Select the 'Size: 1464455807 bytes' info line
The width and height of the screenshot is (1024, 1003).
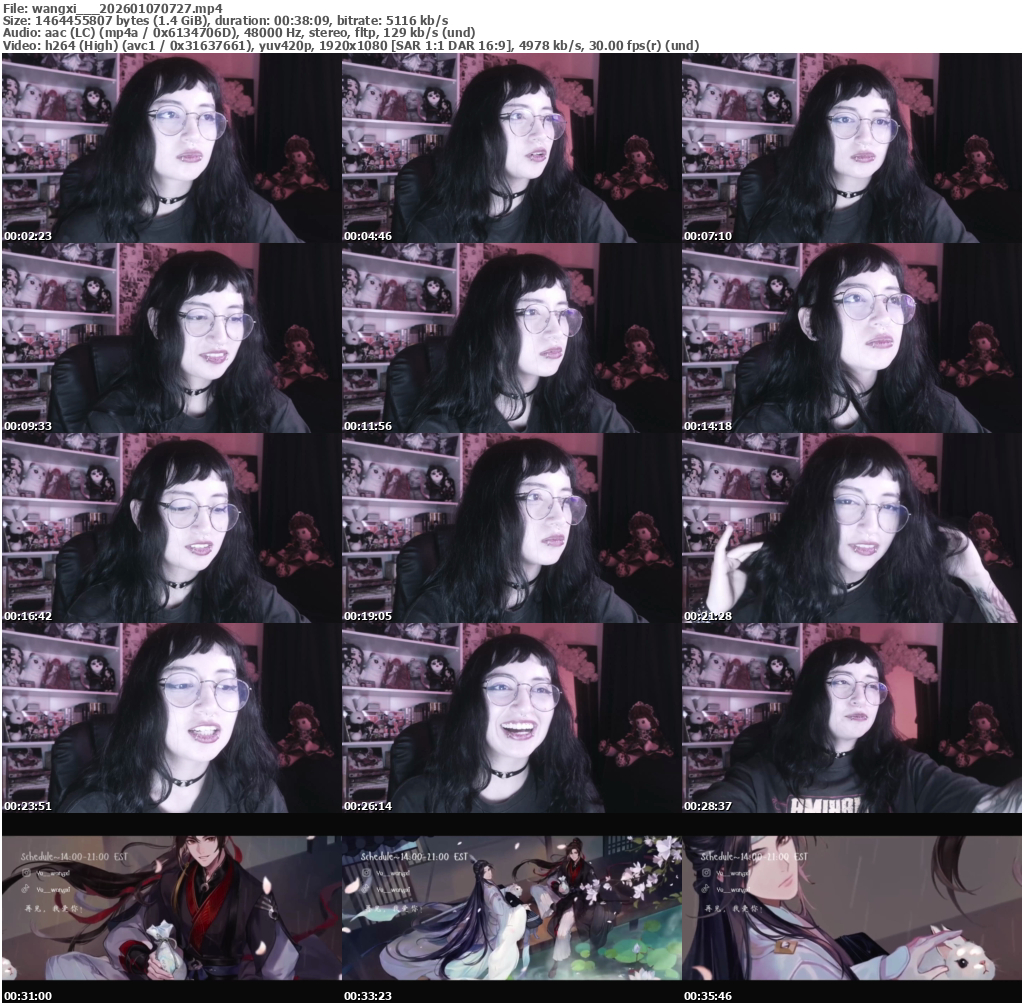point(225,20)
